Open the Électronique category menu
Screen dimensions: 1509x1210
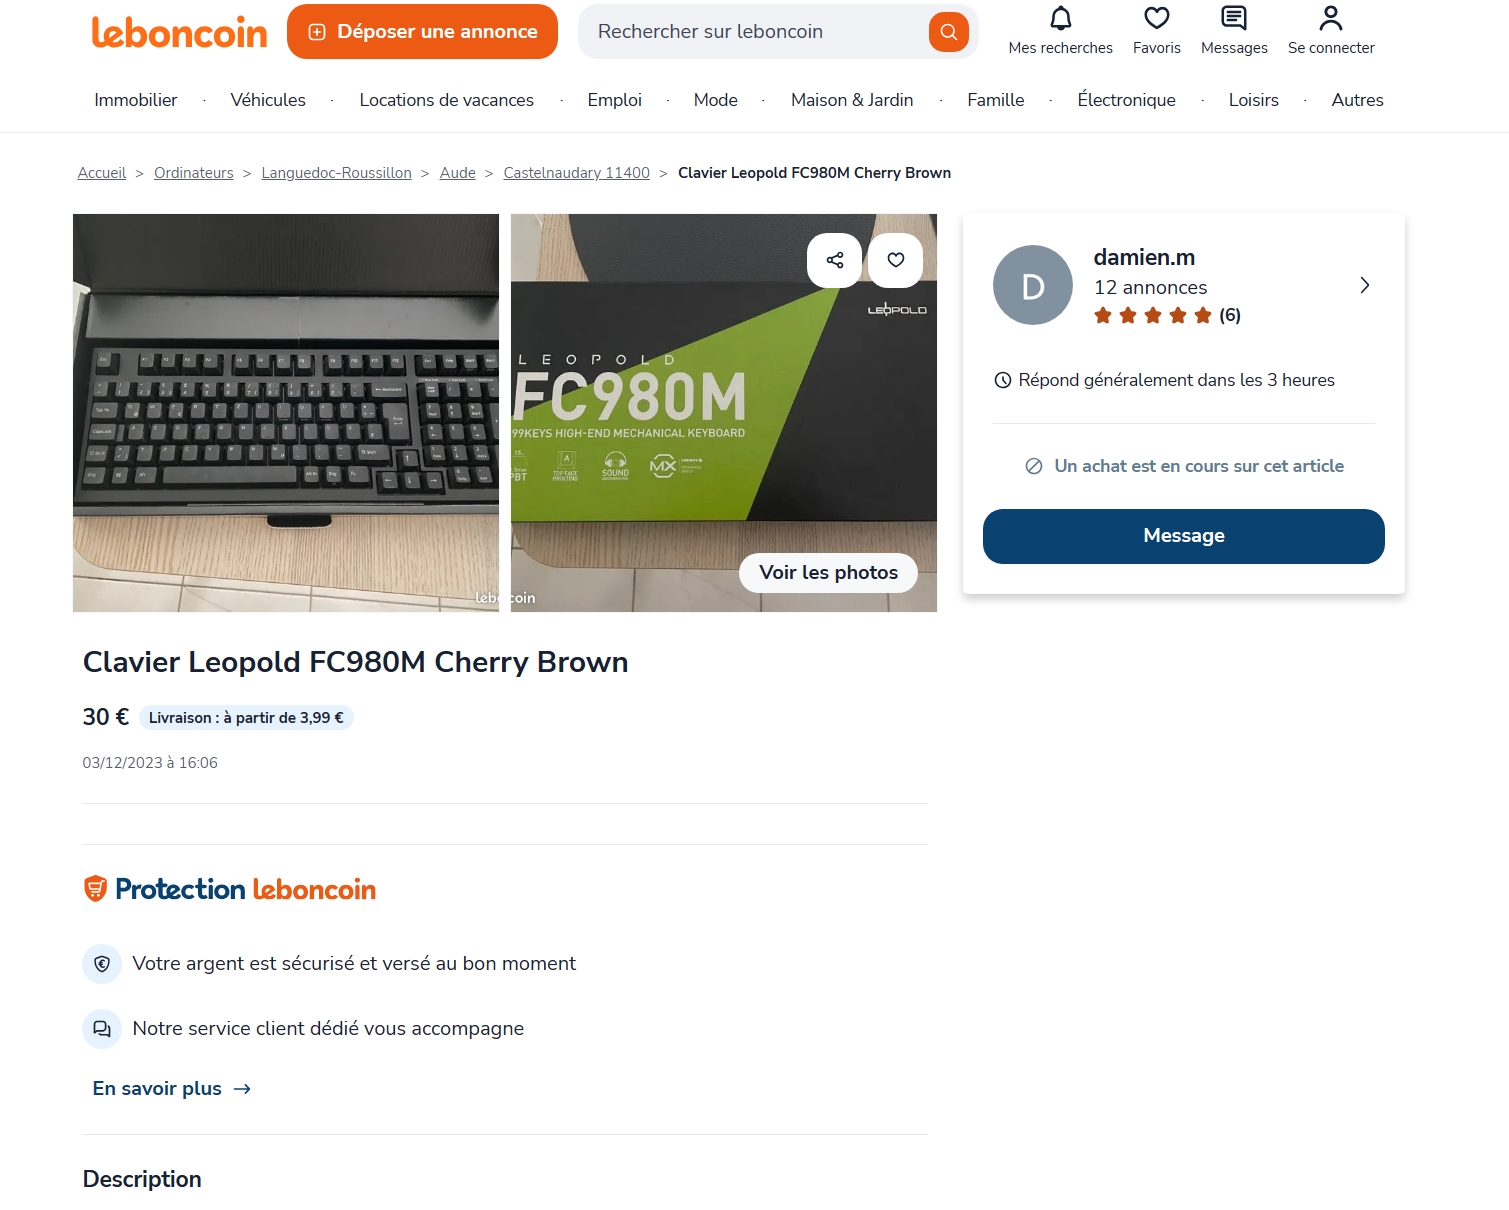(x=1126, y=100)
